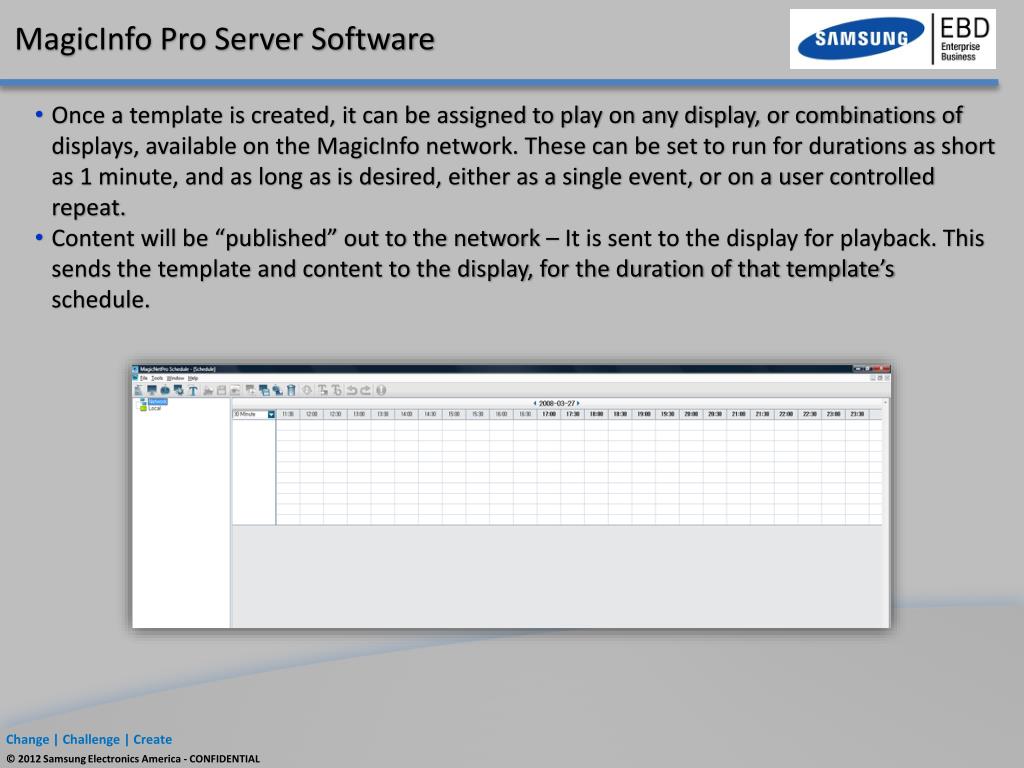The image size is (1024, 768).
Task: Open the Help menu
Action: (x=193, y=378)
